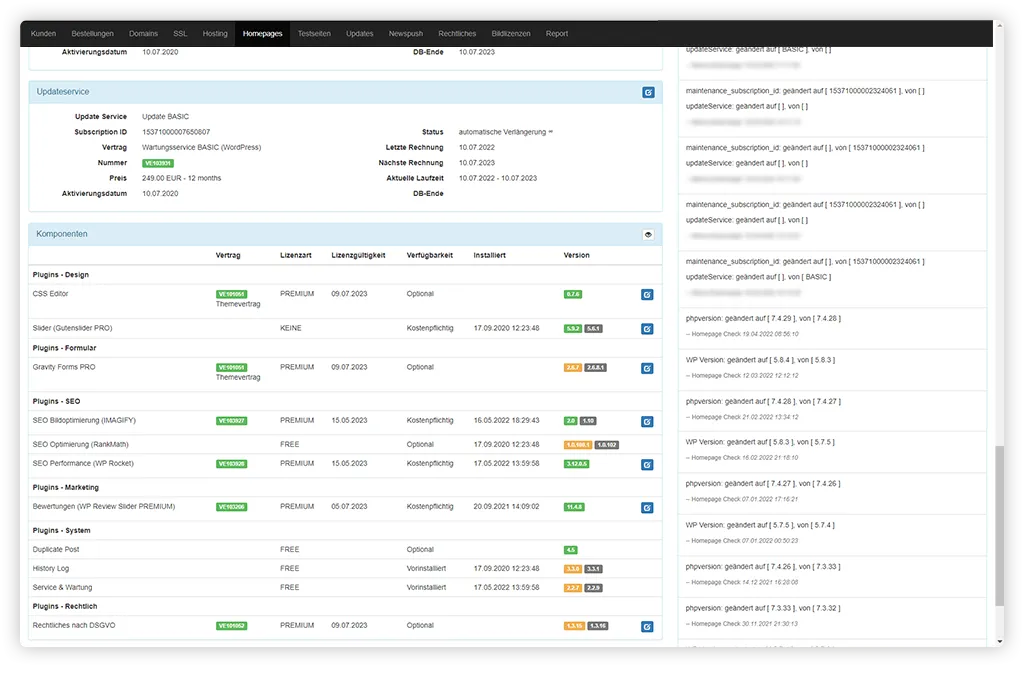1024x674 pixels.
Task: Edit the Updateservice section
Action: tap(648, 92)
